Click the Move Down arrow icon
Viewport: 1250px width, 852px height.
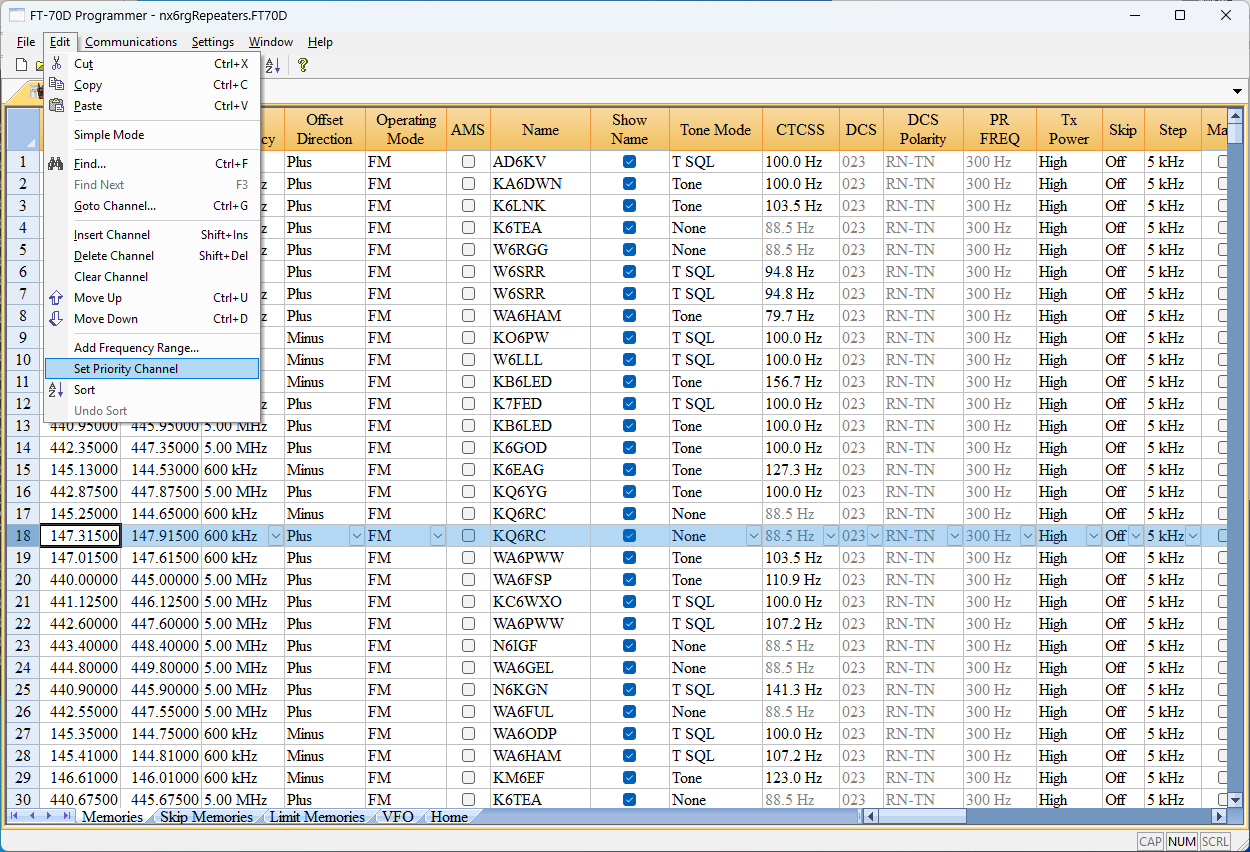(x=56, y=319)
